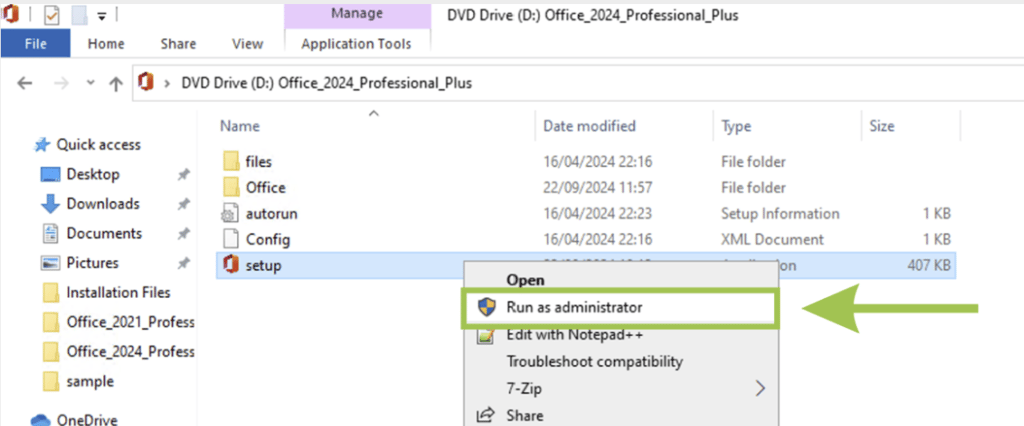Open the File ribbon tab
This screenshot has width=1024, height=426.
(35, 44)
